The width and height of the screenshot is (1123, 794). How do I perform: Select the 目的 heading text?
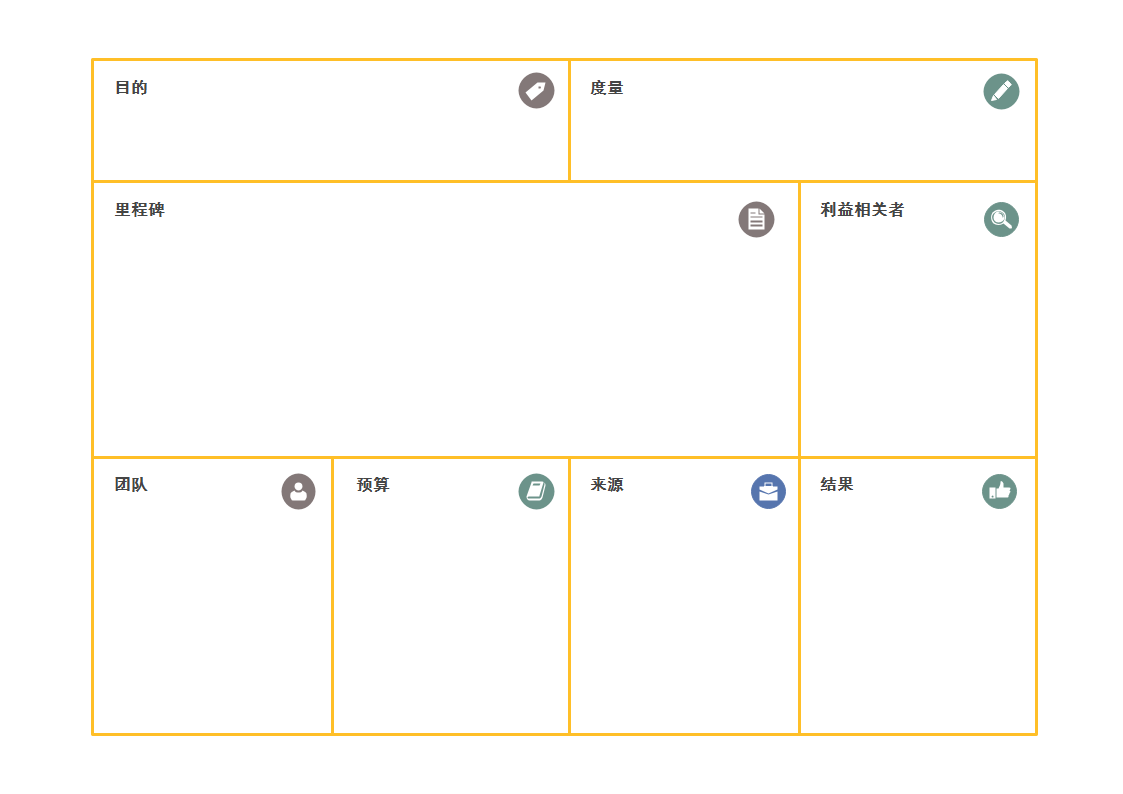[x=131, y=88]
